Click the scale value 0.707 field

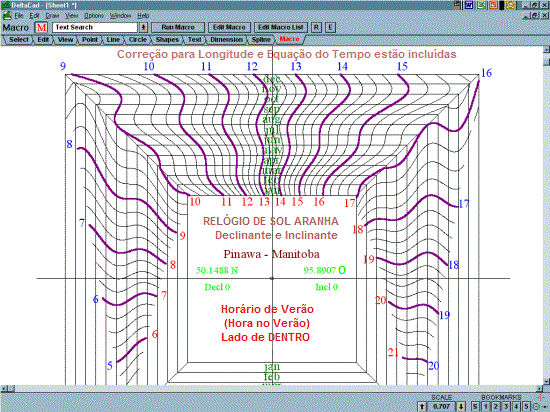(x=442, y=406)
